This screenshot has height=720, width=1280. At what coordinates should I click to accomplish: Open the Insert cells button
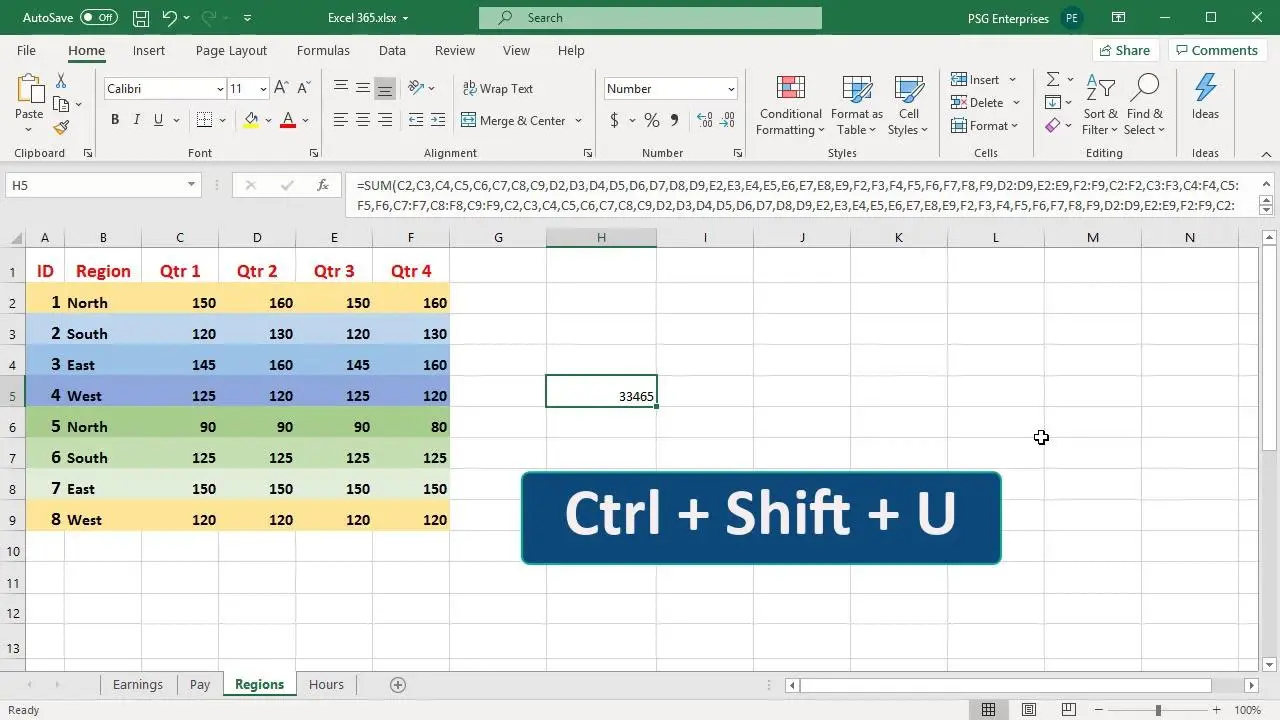(983, 79)
